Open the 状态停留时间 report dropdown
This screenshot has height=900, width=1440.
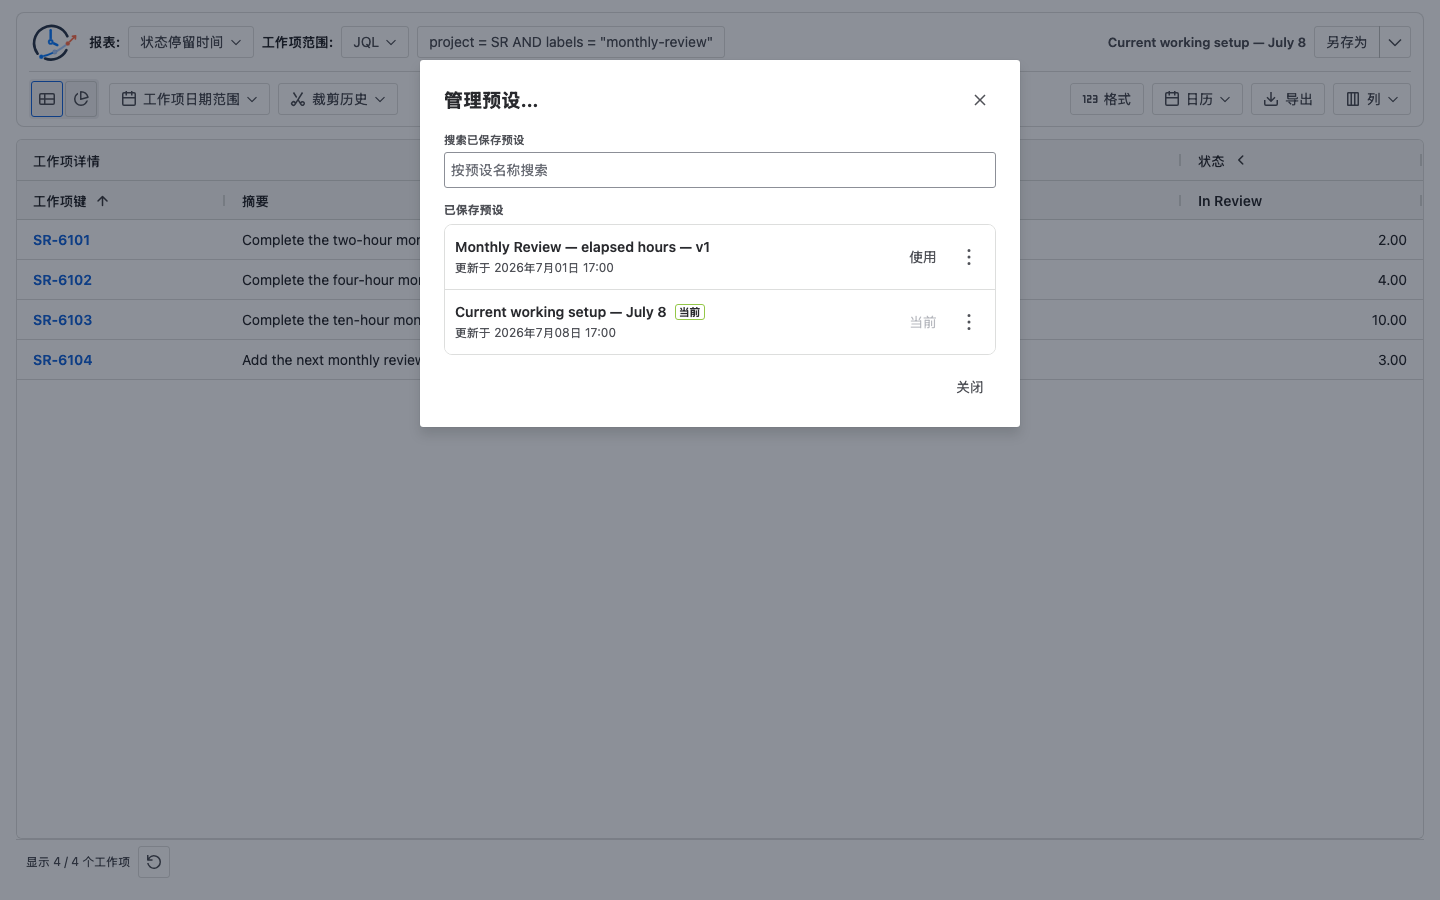coord(191,42)
